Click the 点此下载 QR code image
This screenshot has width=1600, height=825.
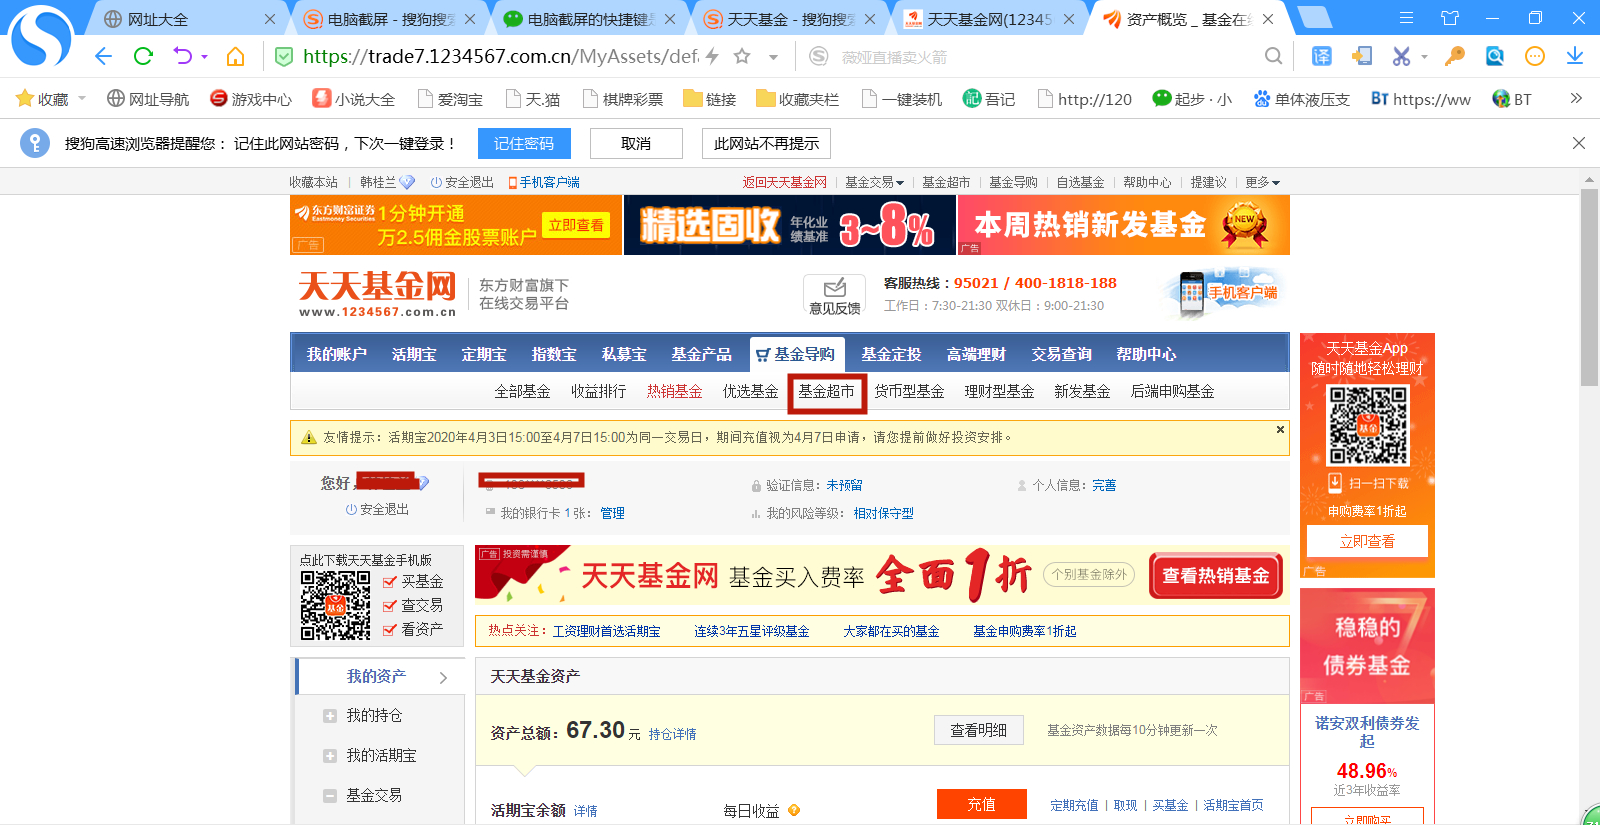(x=336, y=605)
